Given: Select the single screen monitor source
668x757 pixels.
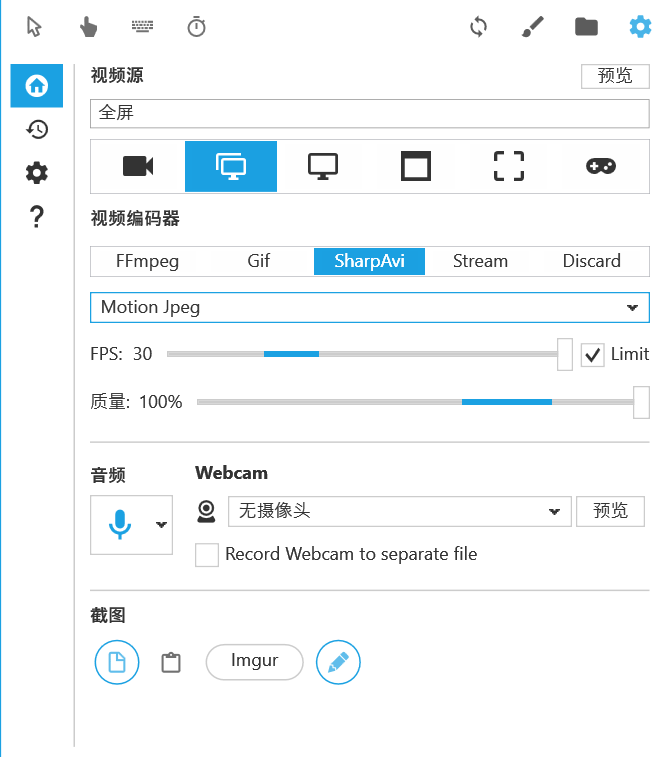Looking at the screenshot, I should pyautogui.click(x=323, y=166).
